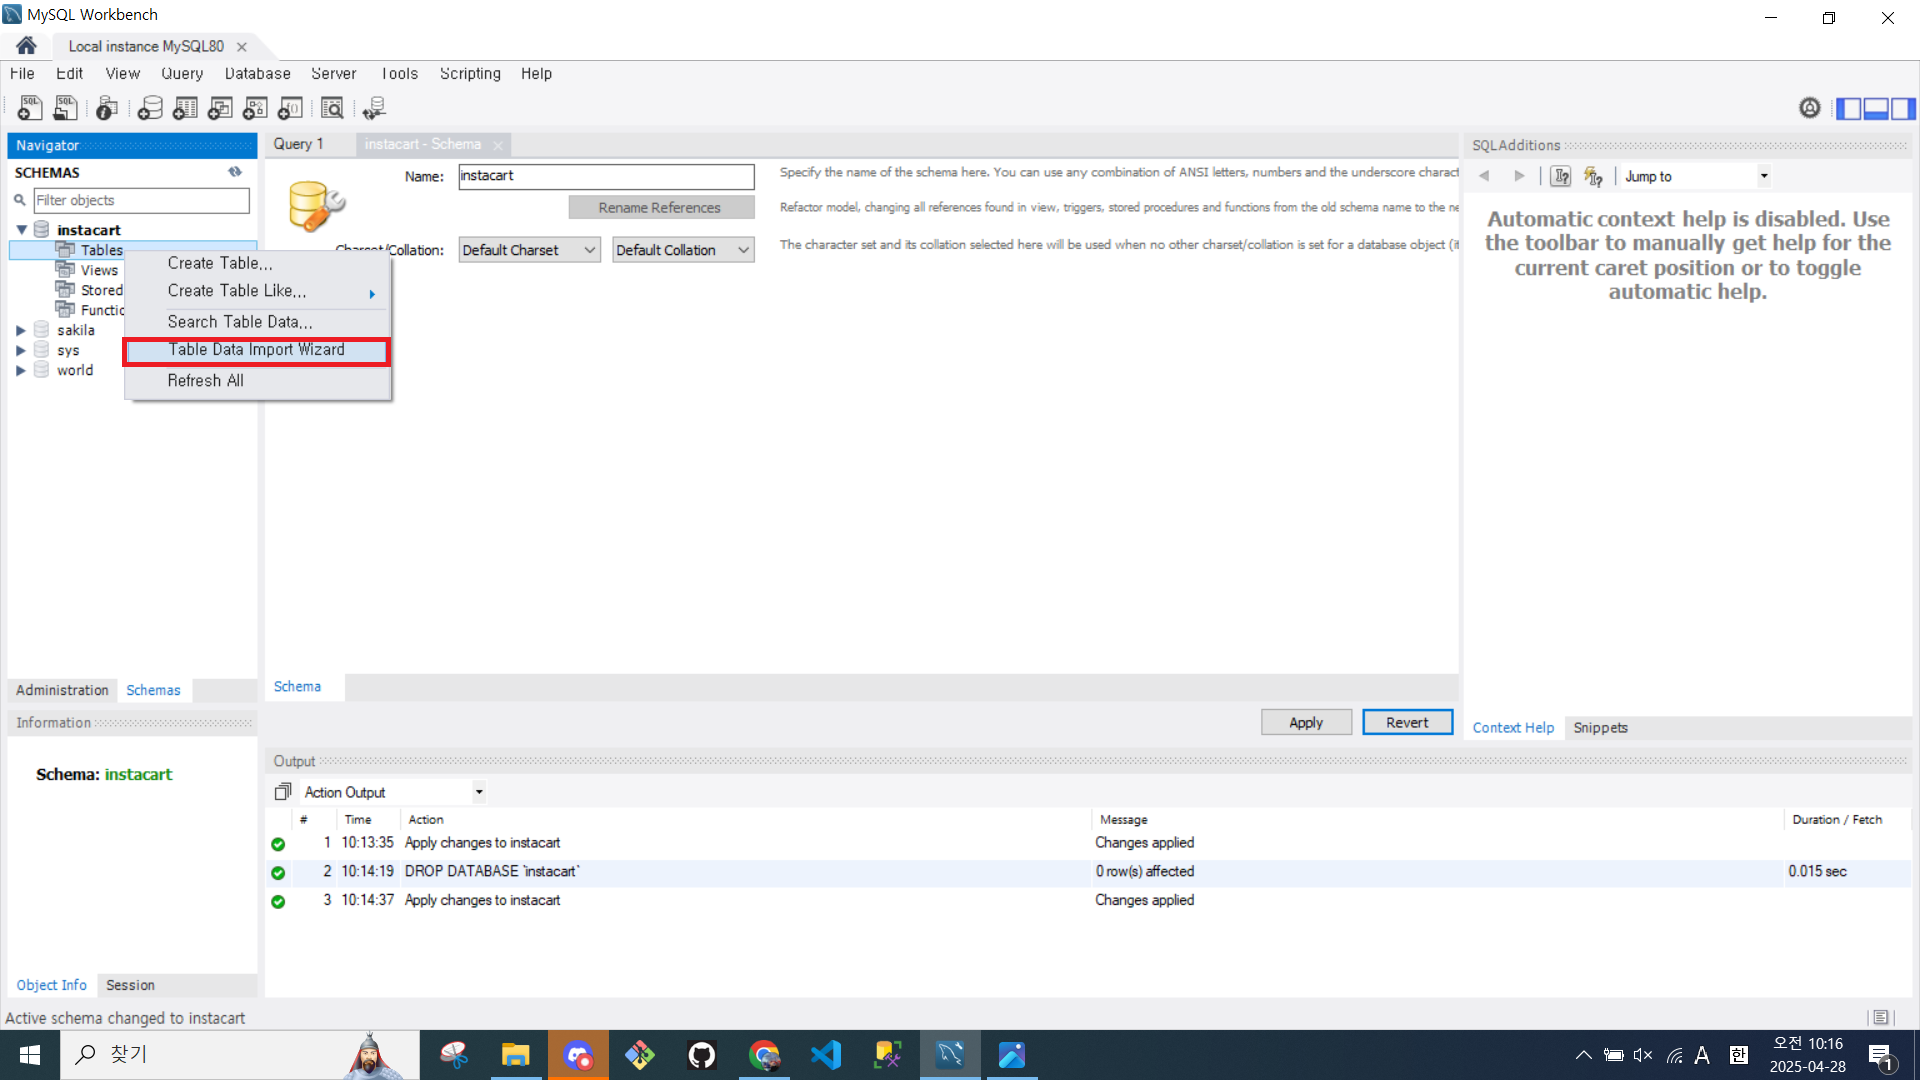Click the Filter objects search field

click(x=141, y=200)
